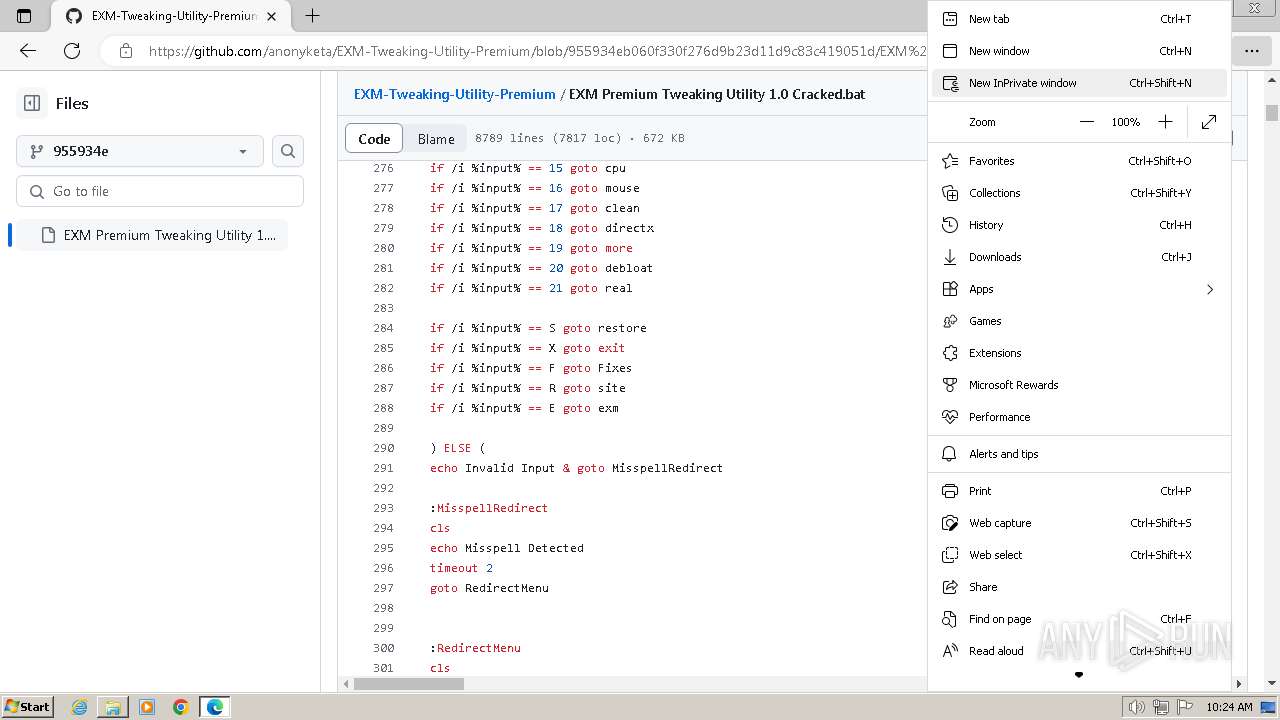Open New InPrivate window
The width and height of the screenshot is (1280, 720).
[1079, 83]
